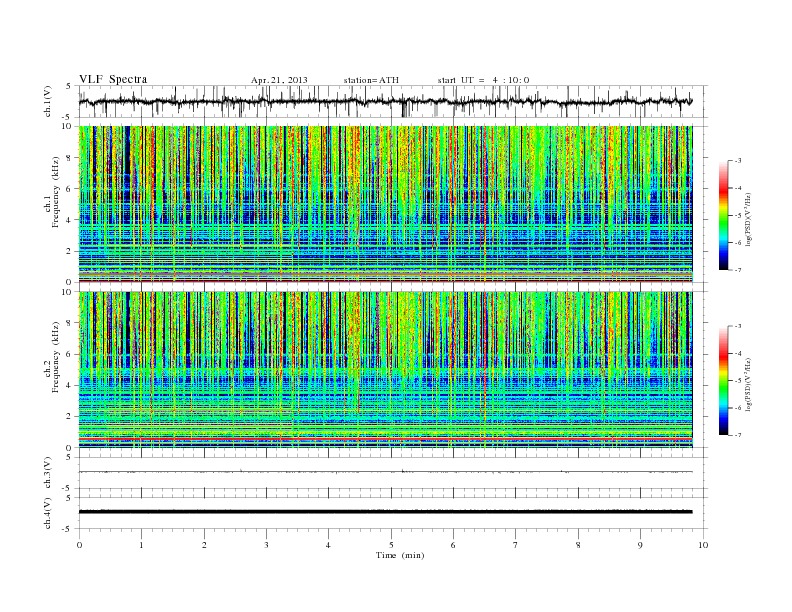This screenshot has width=792, height=612.
Task: Click the "3" minute tick label
Action: pyautogui.click(x=266, y=545)
